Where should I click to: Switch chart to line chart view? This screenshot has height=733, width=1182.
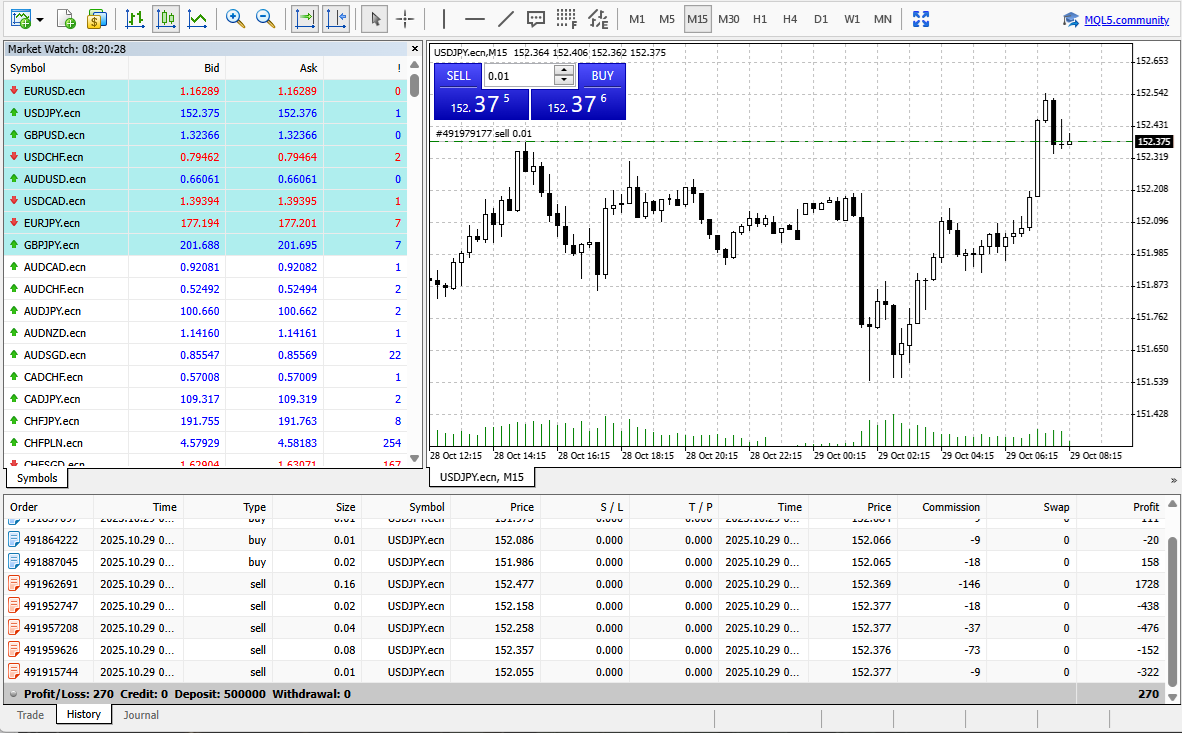point(198,19)
